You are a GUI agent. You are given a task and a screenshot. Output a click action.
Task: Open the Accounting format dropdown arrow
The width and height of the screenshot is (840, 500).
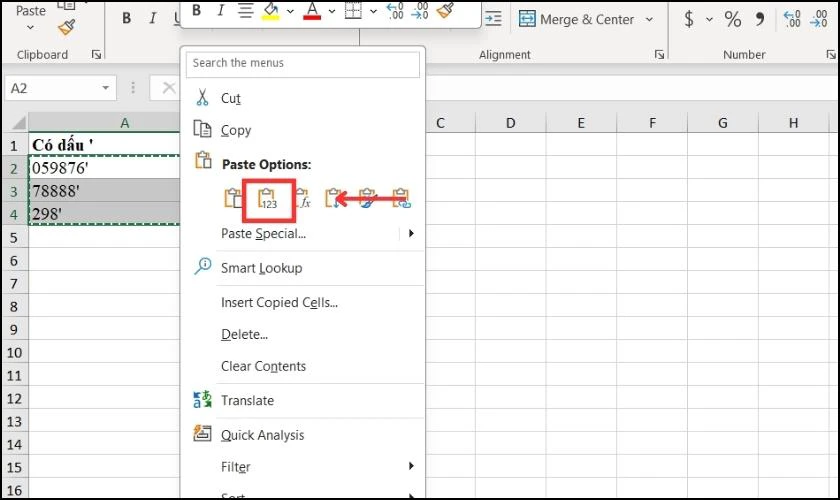coord(709,19)
